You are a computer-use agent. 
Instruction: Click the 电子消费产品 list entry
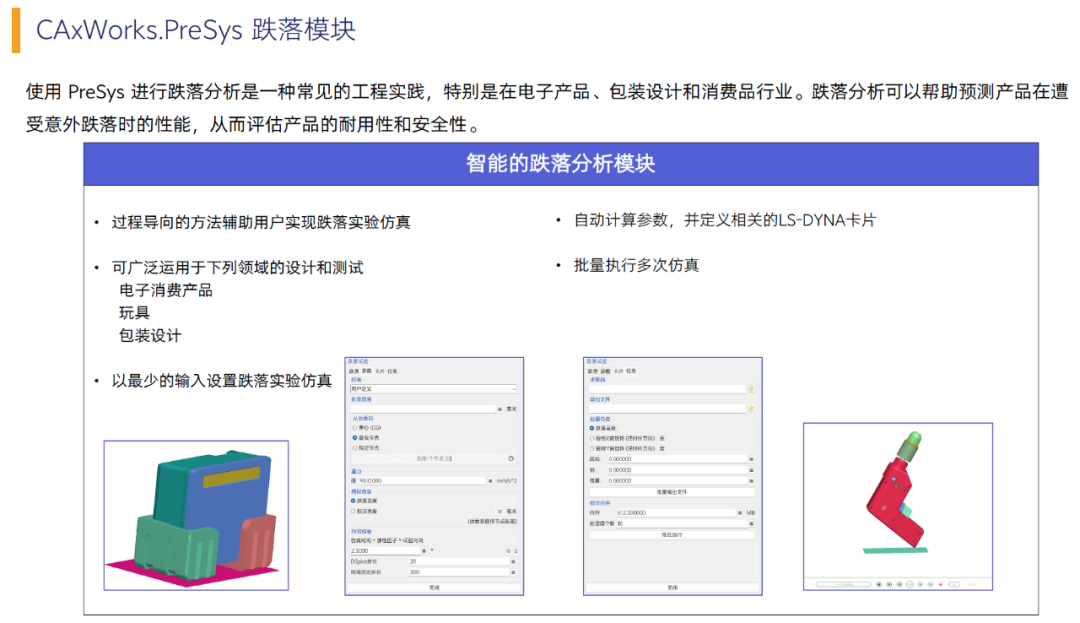[166, 291]
